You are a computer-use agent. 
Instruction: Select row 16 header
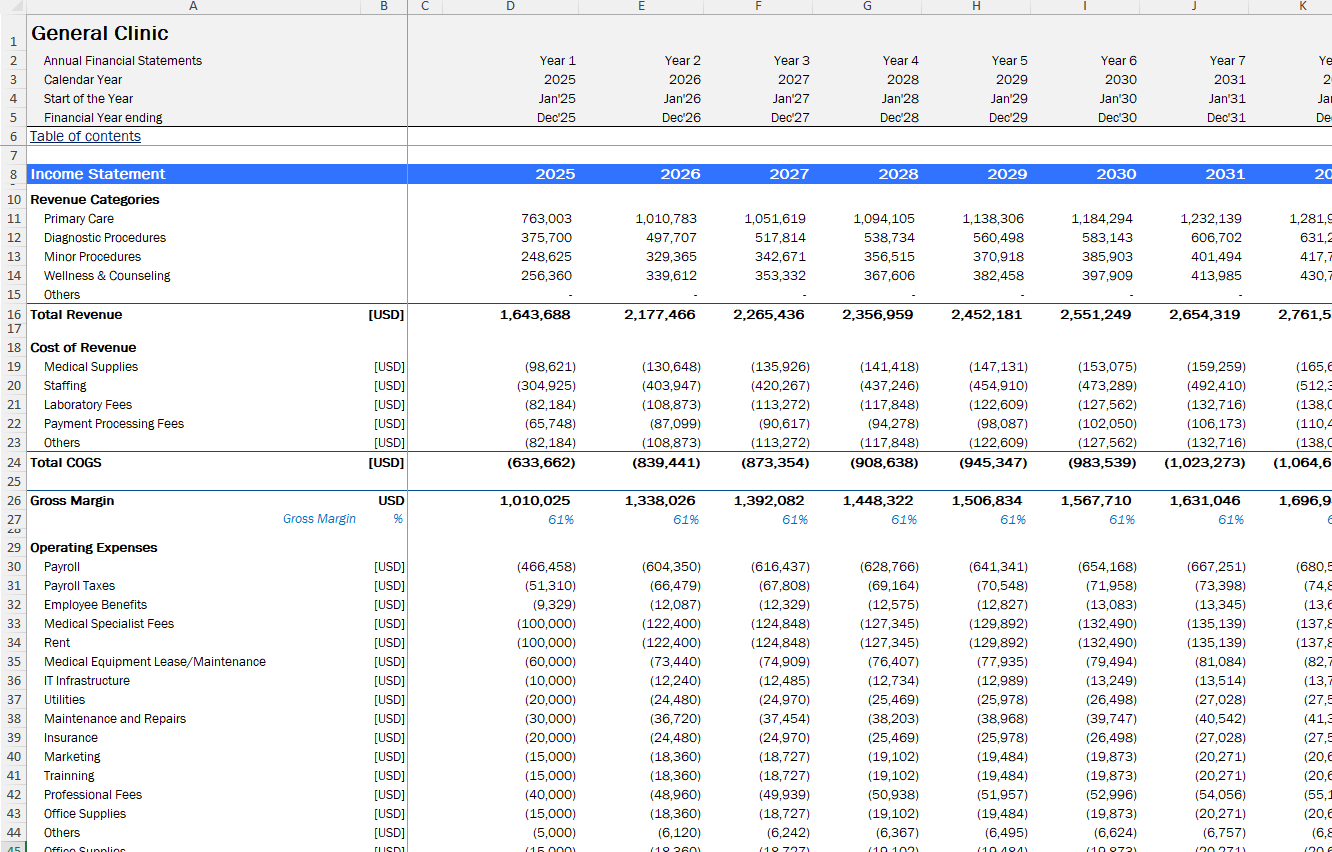[13, 314]
